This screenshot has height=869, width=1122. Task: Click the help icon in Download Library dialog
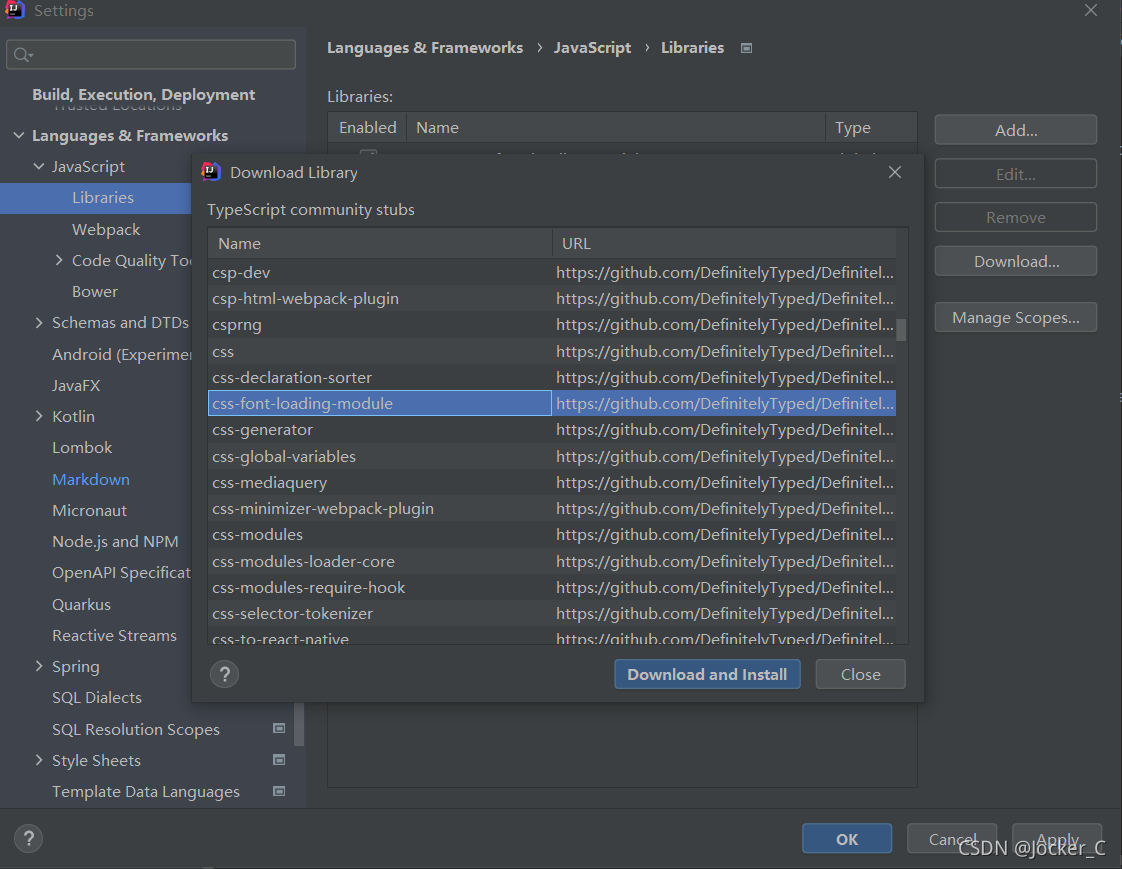(x=225, y=674)
